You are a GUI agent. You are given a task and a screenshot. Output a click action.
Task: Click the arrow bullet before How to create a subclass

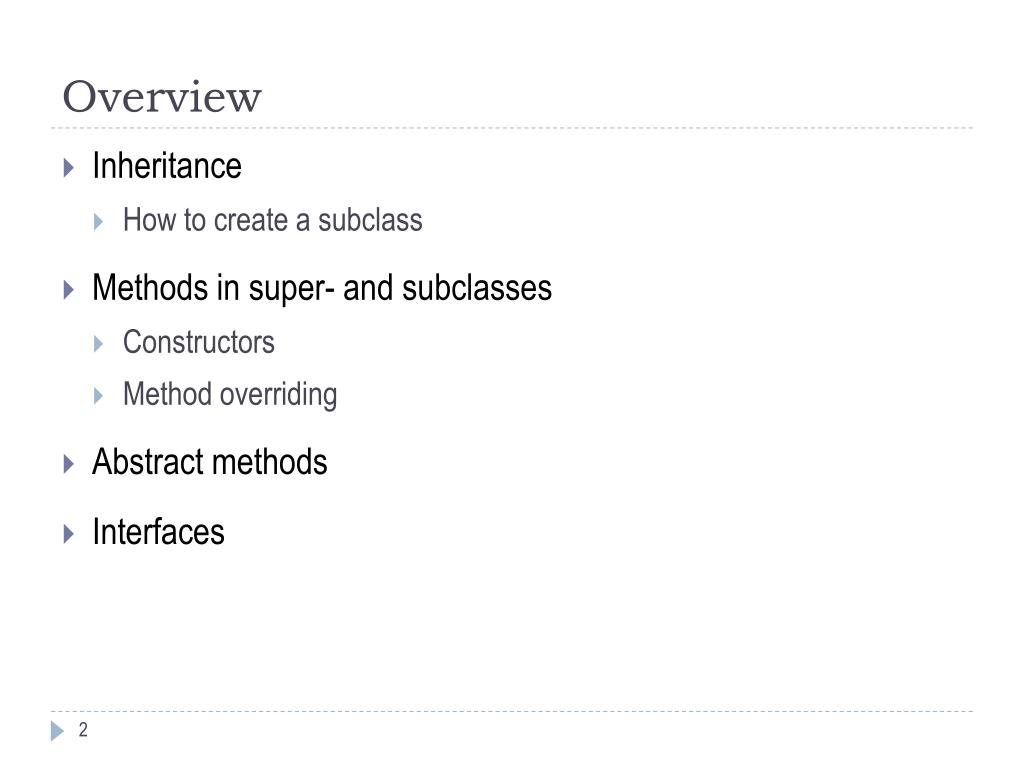pyautogui.click(x=99, y=221)
